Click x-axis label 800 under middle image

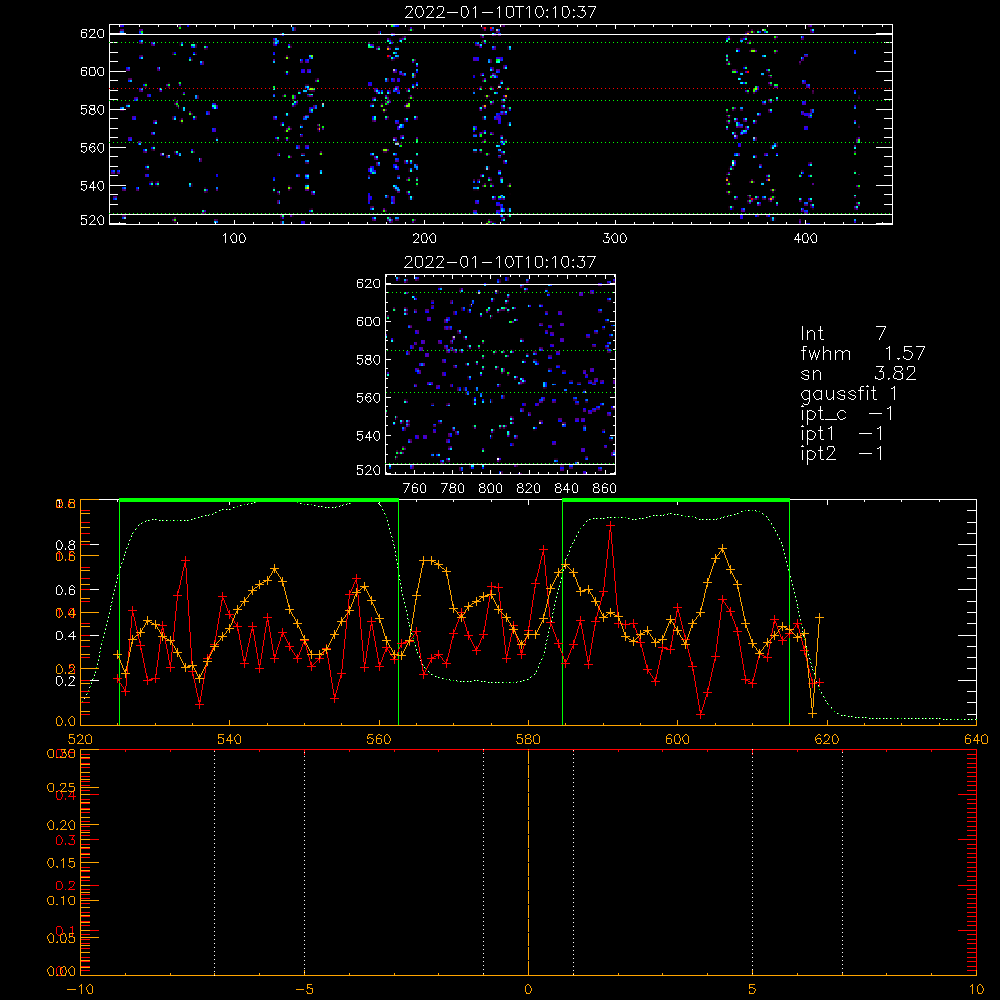[490, 489]
